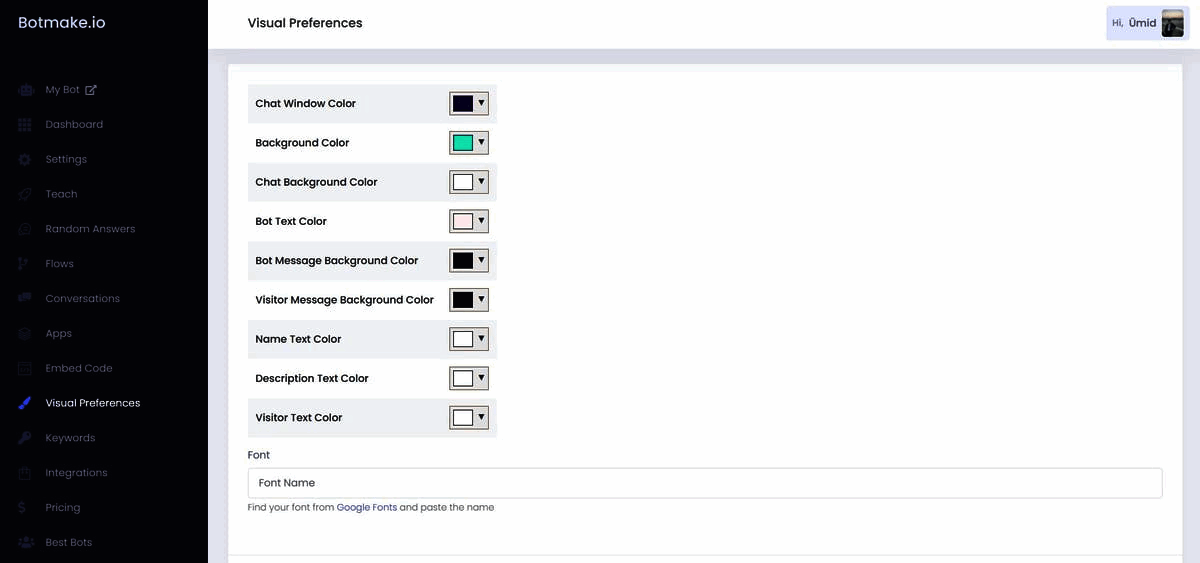1200x563 pixels.
Task: Click the Conversations chat bubble icon
Action: click(x=25, y=299)
